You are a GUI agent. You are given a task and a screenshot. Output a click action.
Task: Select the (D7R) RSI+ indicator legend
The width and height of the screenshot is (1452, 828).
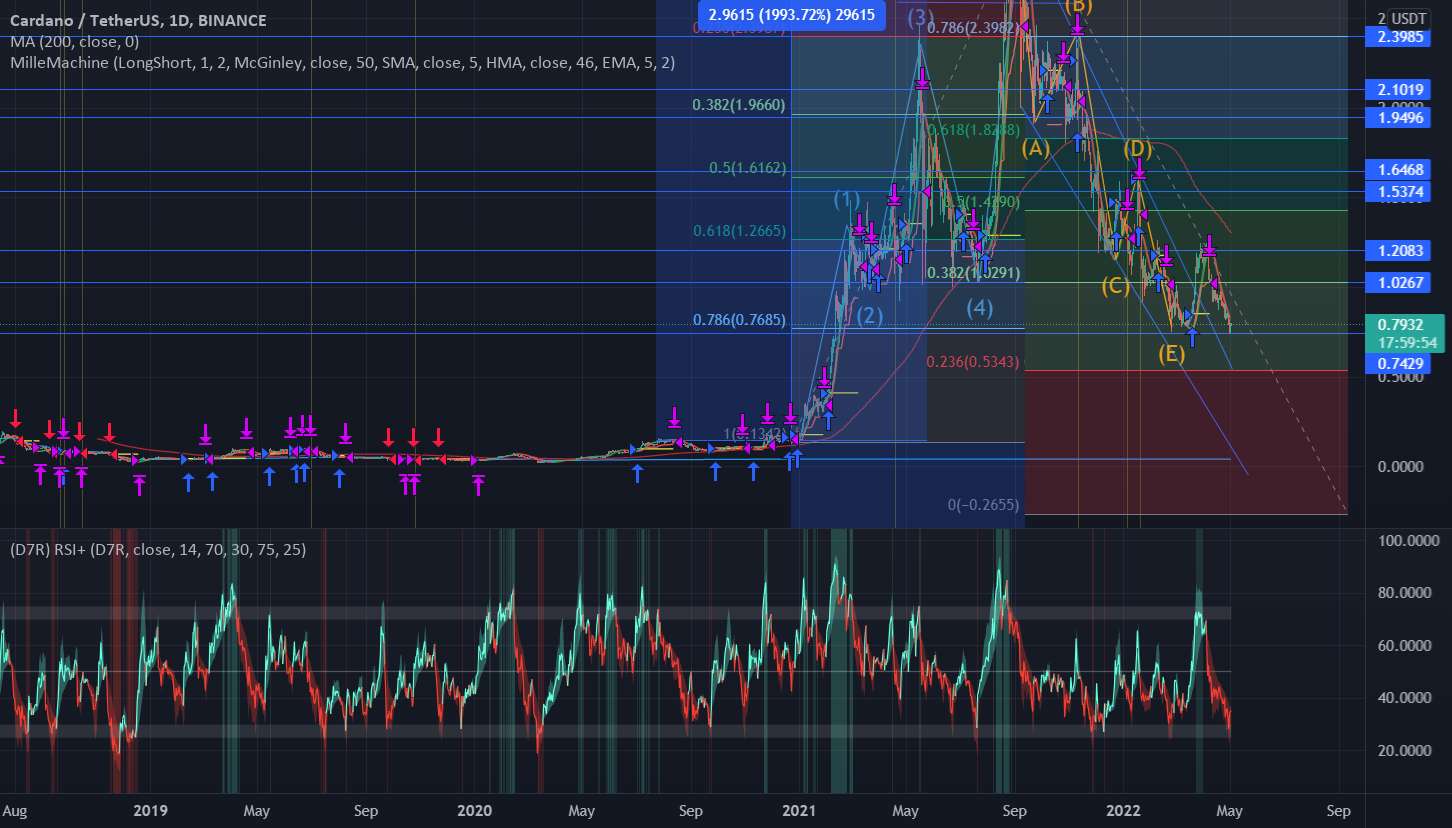pos(158,549)
